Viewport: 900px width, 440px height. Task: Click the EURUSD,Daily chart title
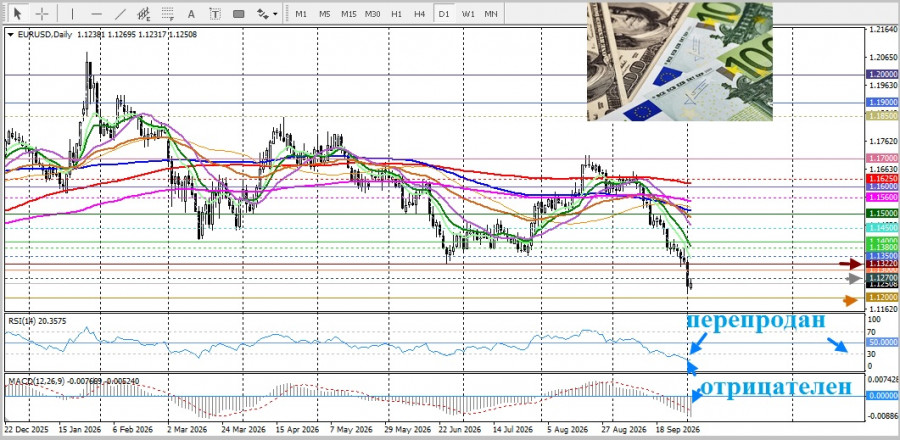point(45,34)
